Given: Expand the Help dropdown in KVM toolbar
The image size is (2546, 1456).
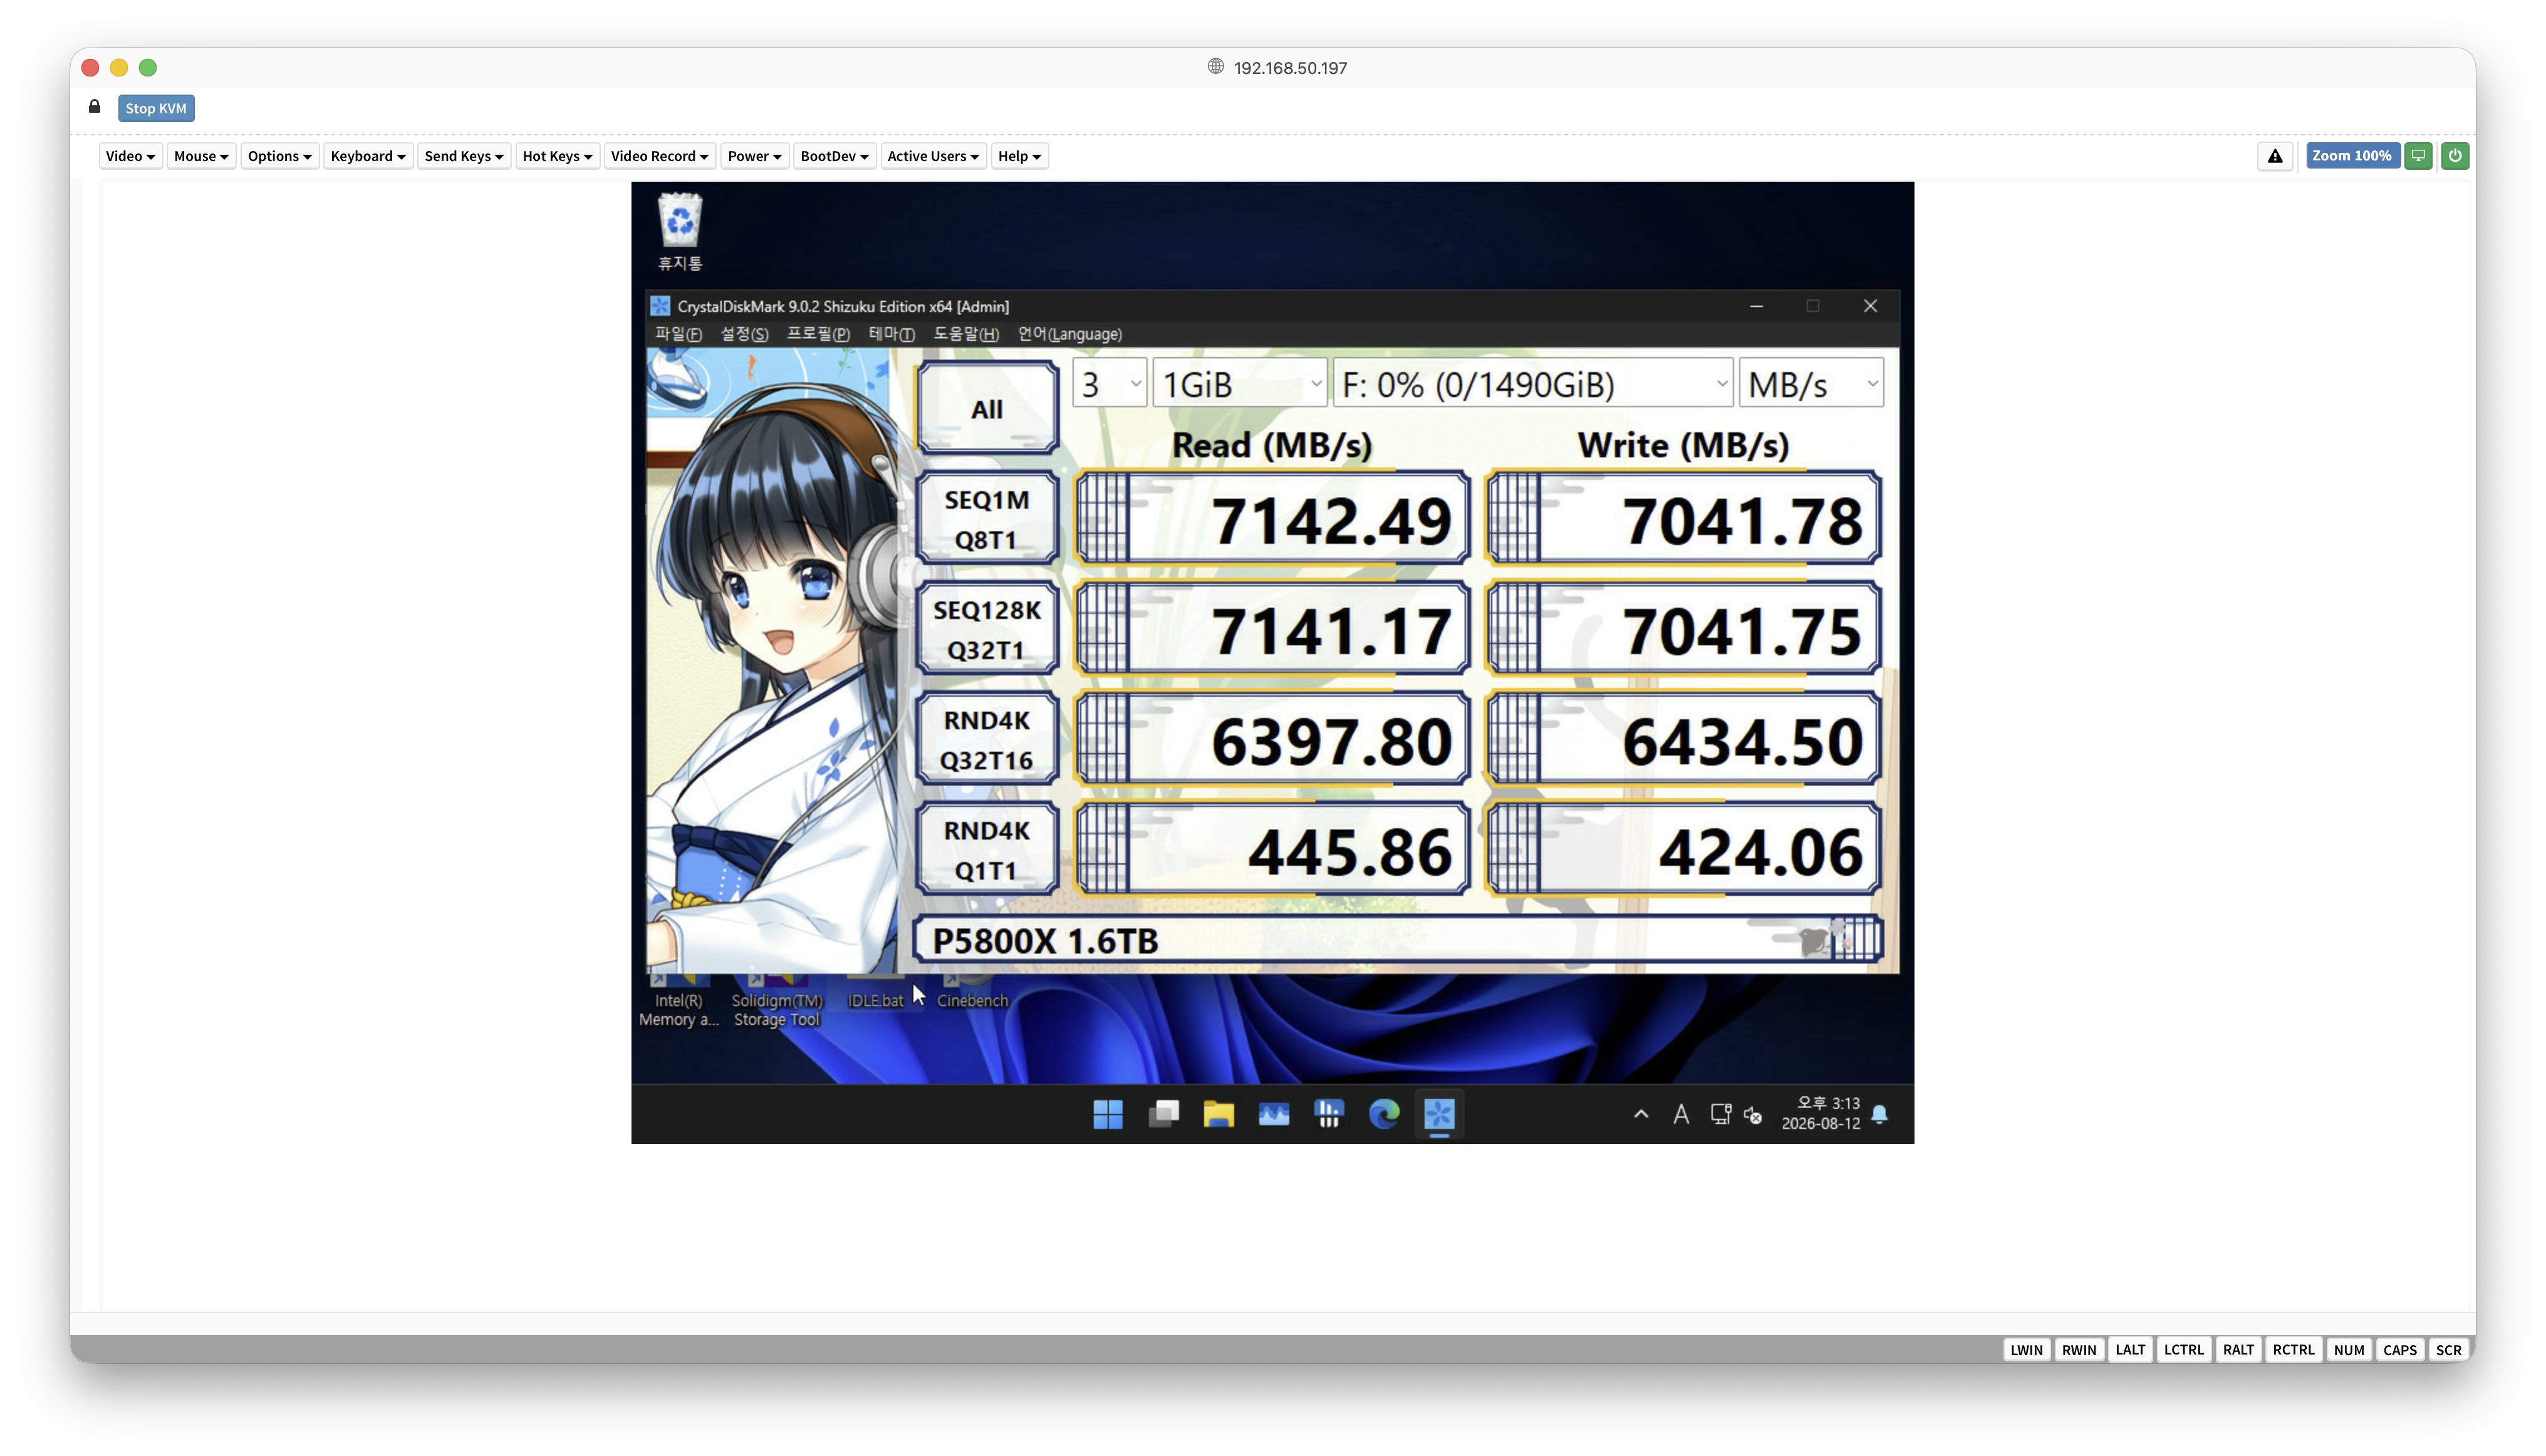Looking at the screenshot, I should coord(1019,156).
